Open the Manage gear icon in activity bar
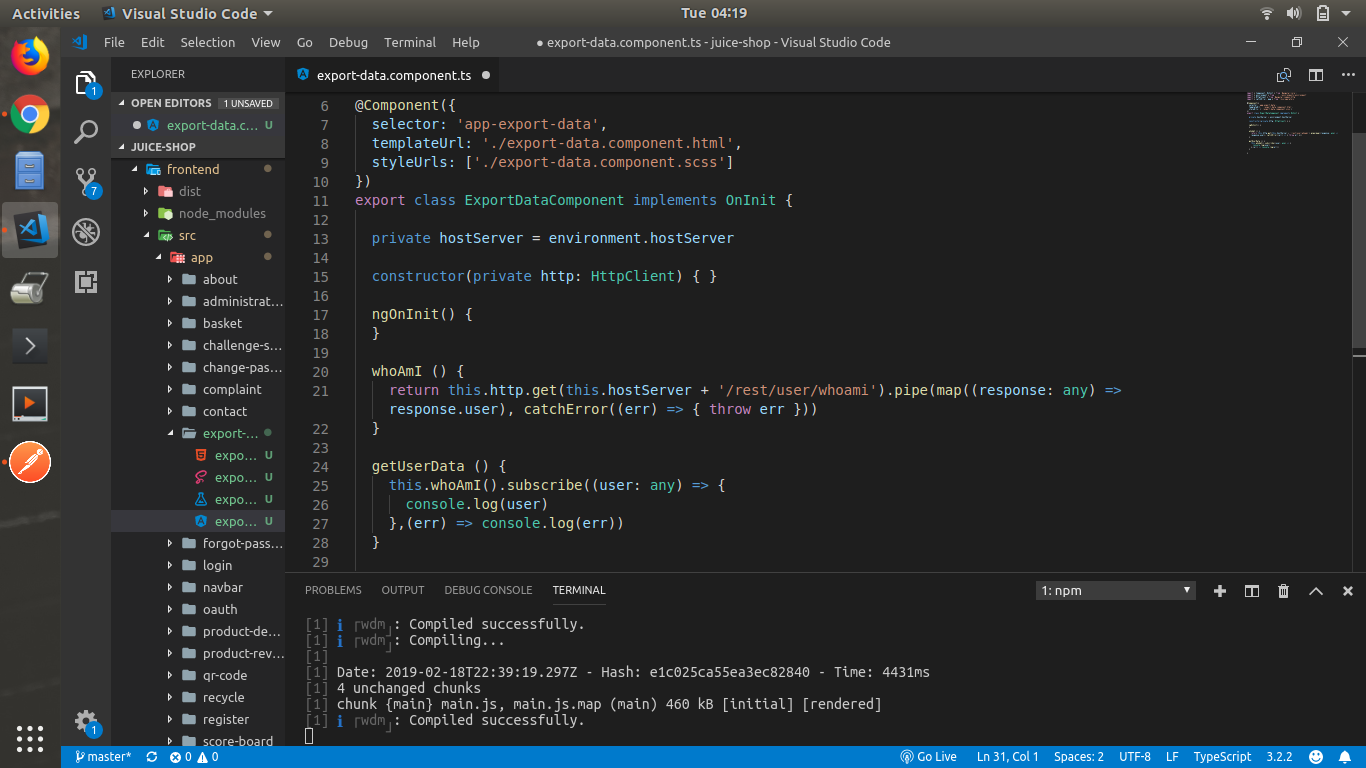1366x768 pixels. (86, 722)
